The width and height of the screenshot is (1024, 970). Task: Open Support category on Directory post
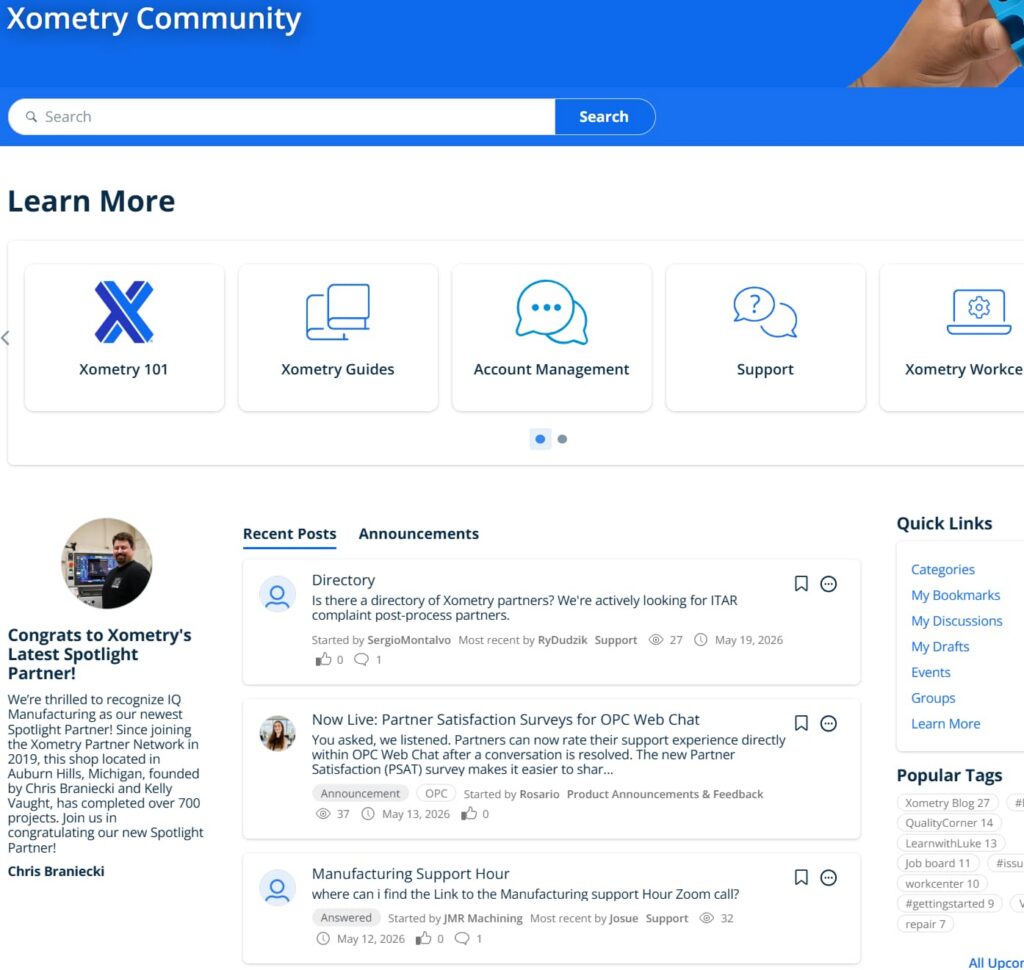[x=615, y=640]
